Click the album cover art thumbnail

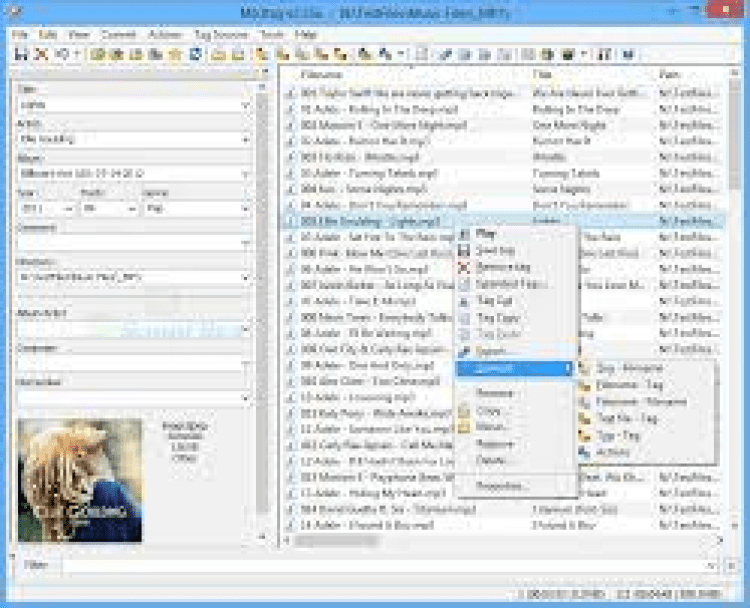tap(80, 481)
